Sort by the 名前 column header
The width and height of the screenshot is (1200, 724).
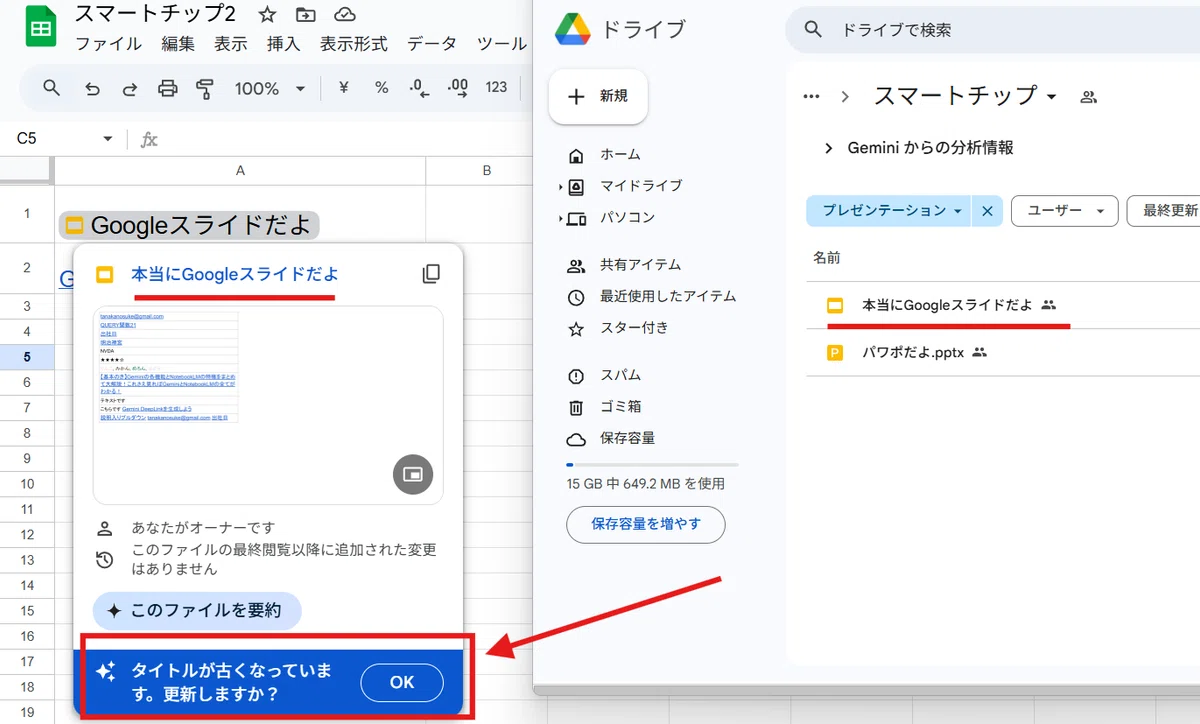(x=826, y=258)
